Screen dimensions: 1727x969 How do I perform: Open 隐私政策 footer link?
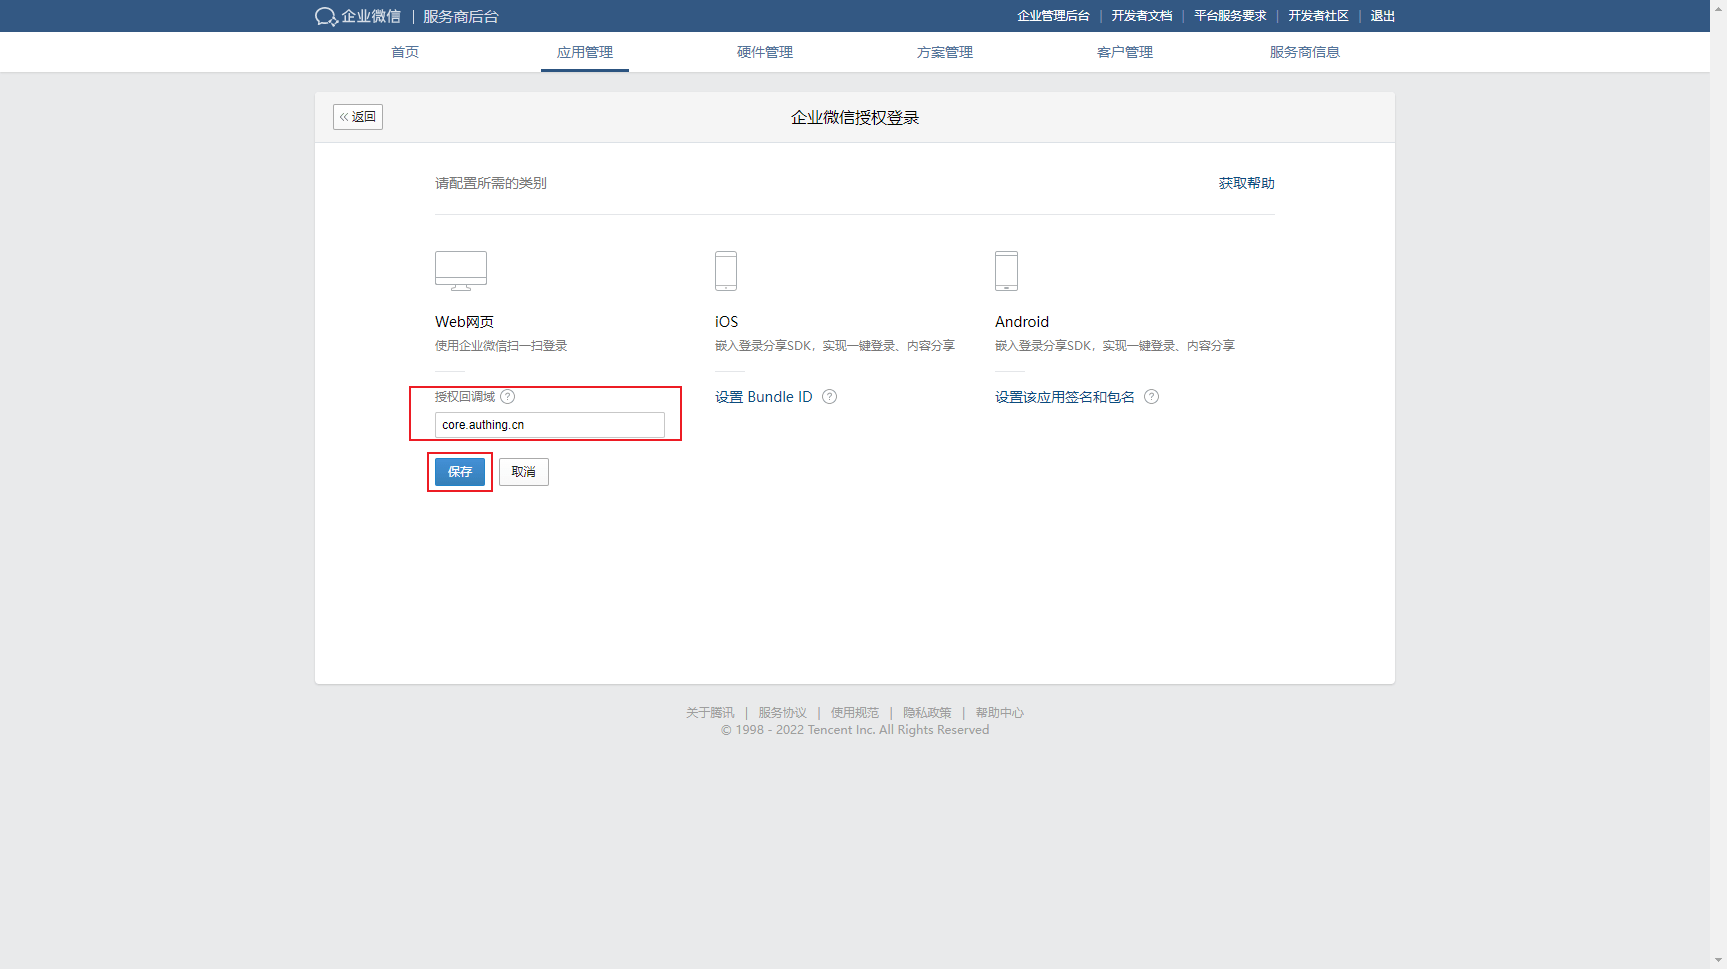[927, 713]
